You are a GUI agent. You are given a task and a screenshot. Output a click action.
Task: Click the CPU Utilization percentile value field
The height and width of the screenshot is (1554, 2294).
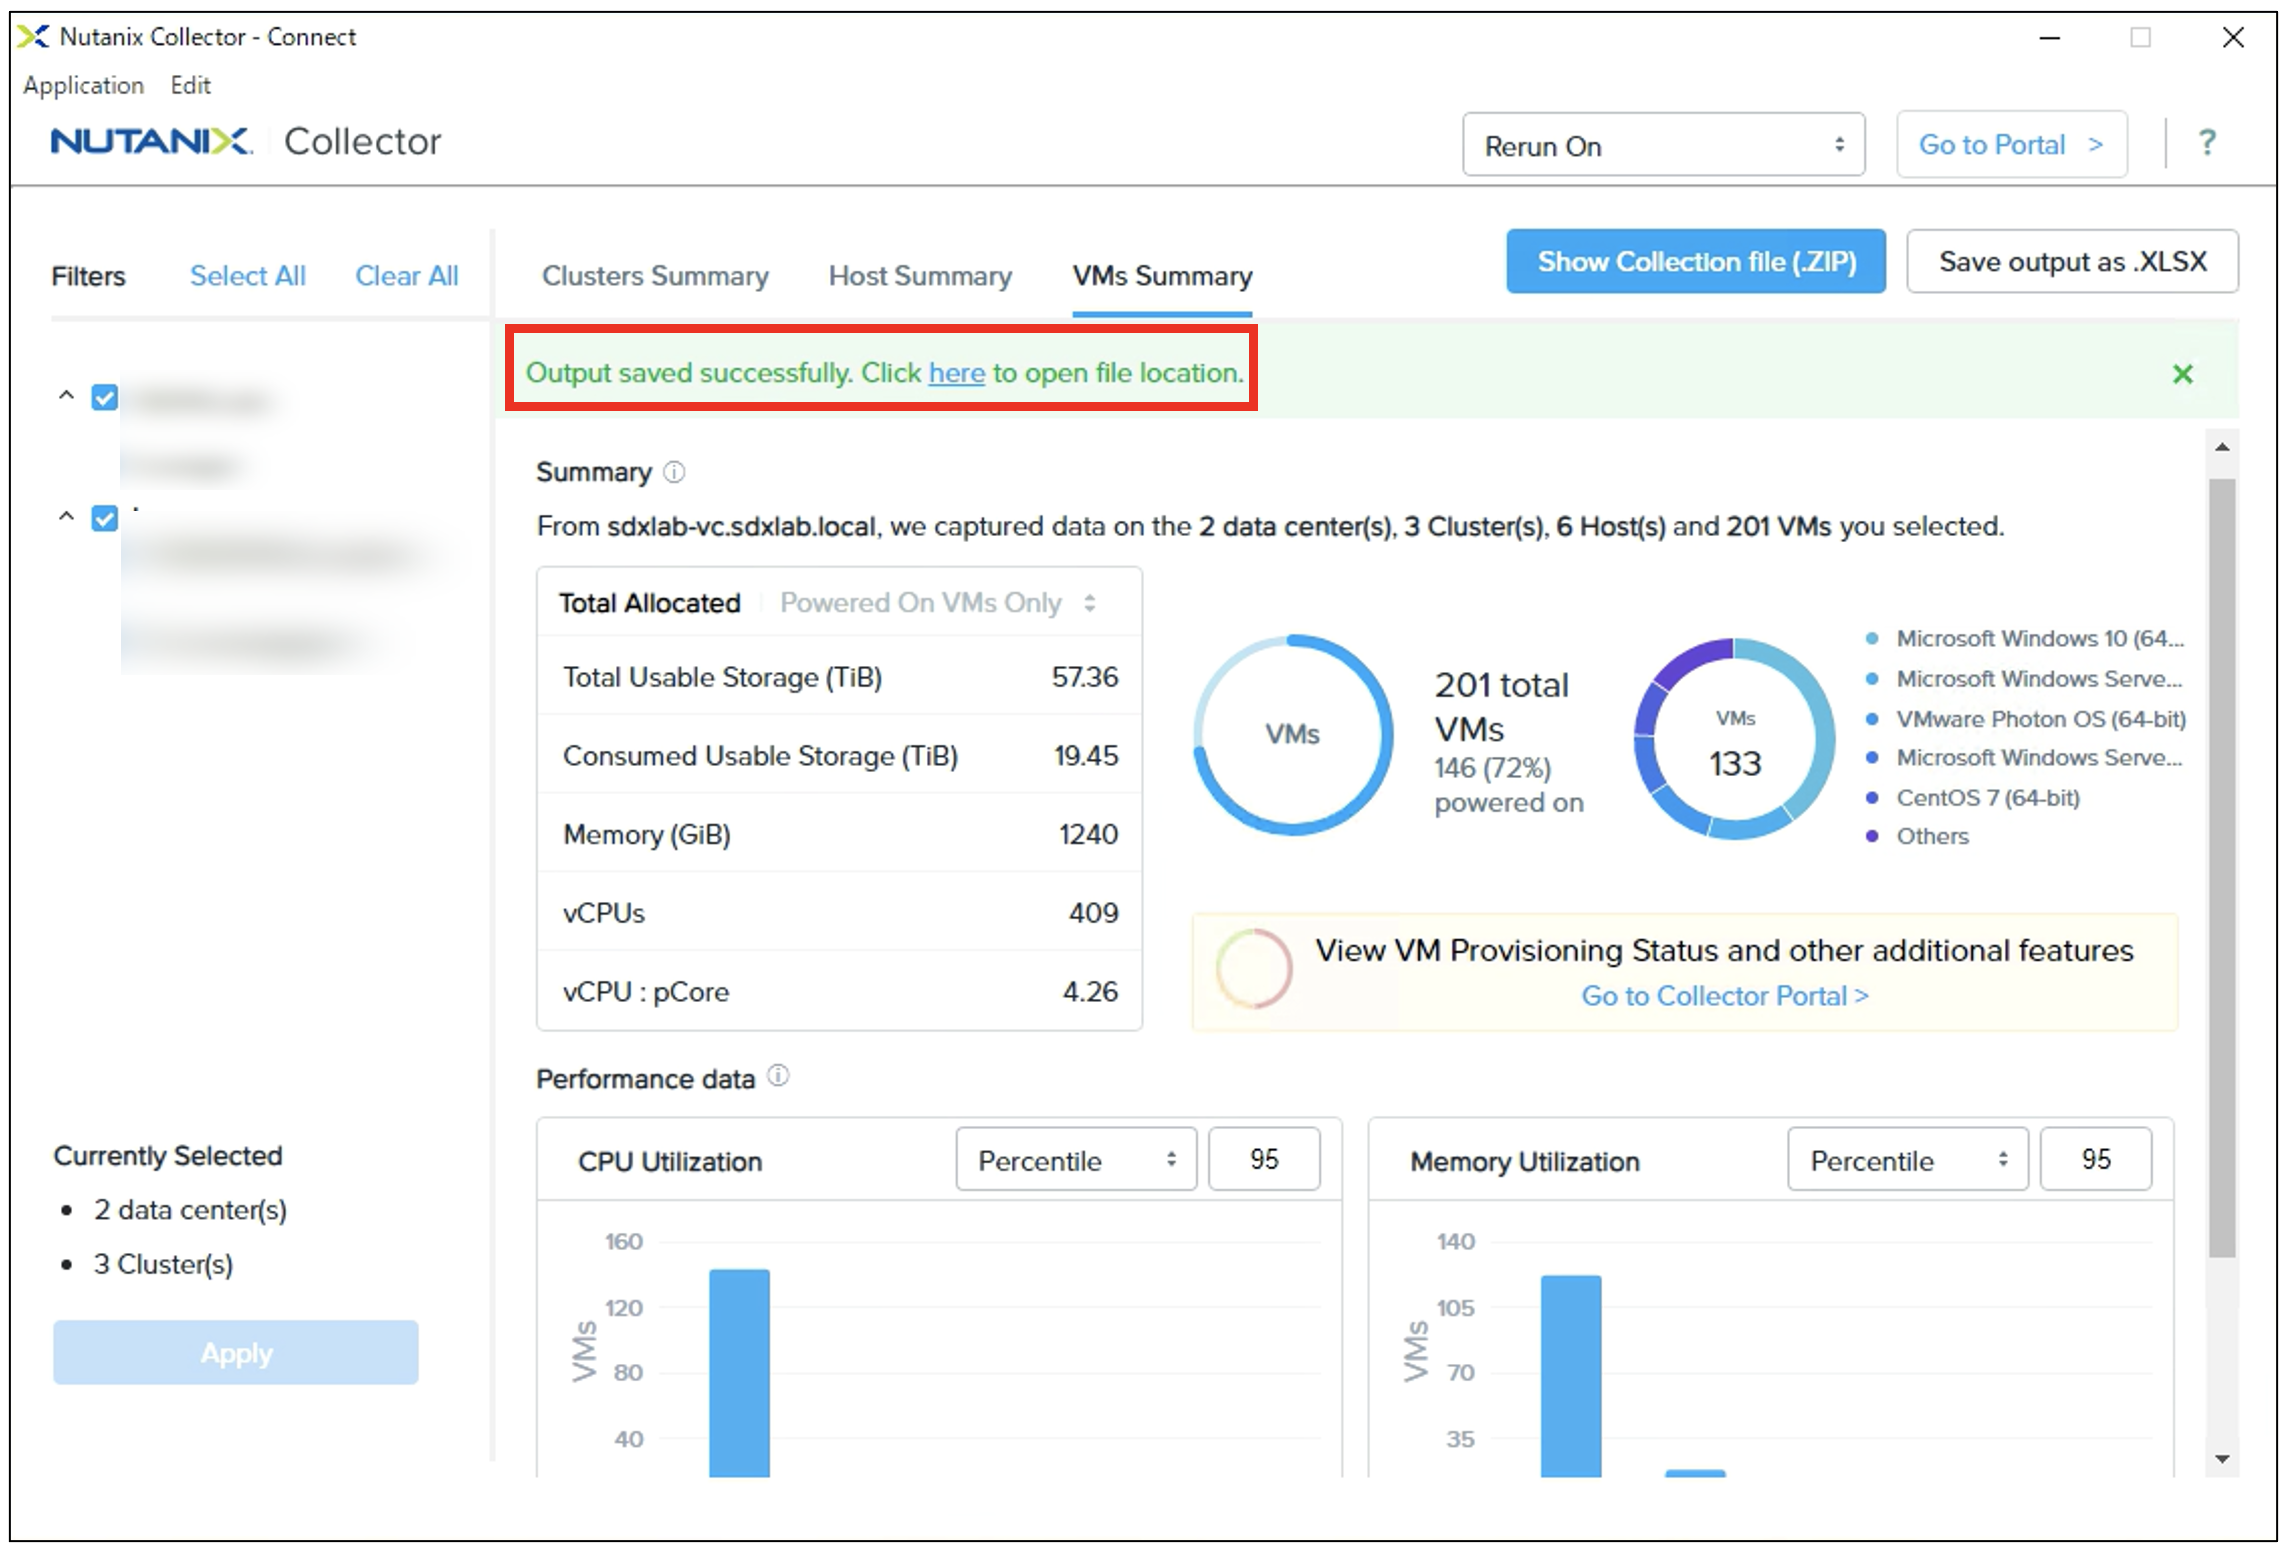(x=1264, y=1160)
